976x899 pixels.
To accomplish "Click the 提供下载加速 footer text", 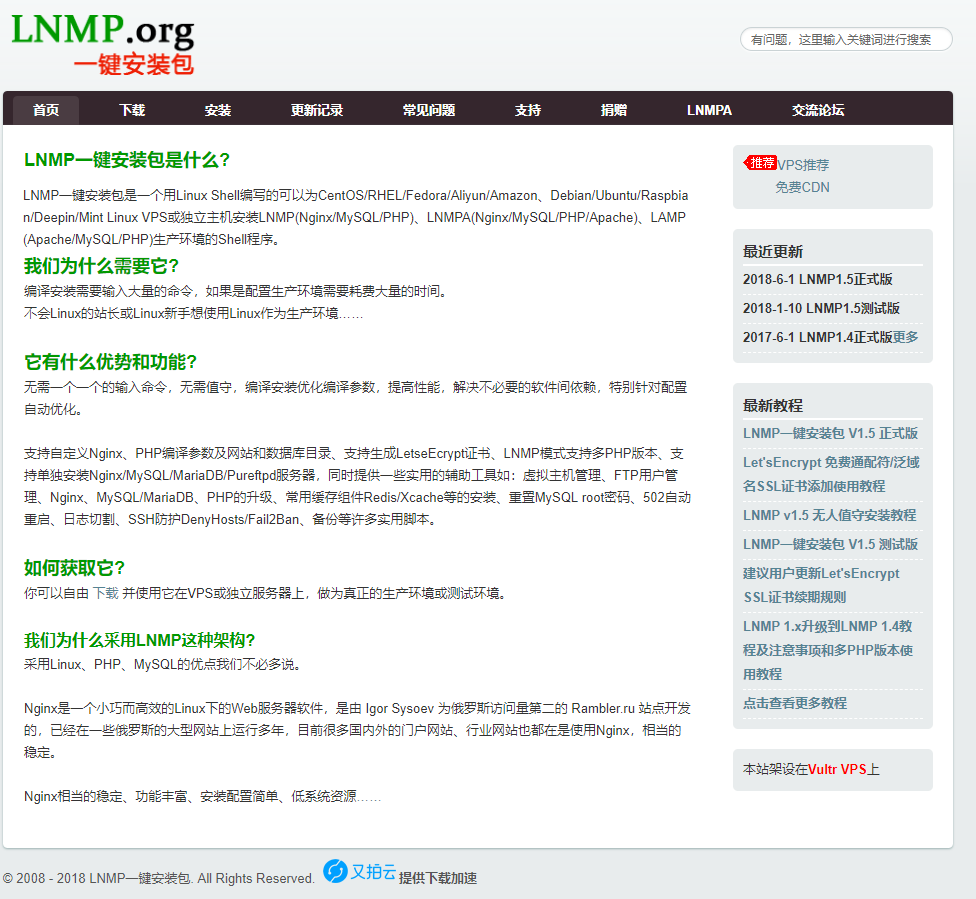I will click(x=438, y=878).
